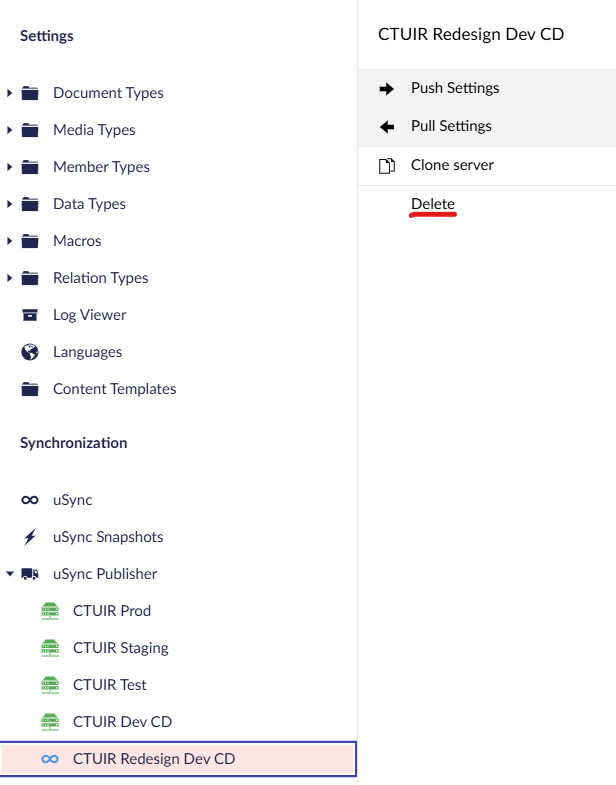Click the uSync infinity icon
This screenshot has width=616, height=785.
[30, 500]
